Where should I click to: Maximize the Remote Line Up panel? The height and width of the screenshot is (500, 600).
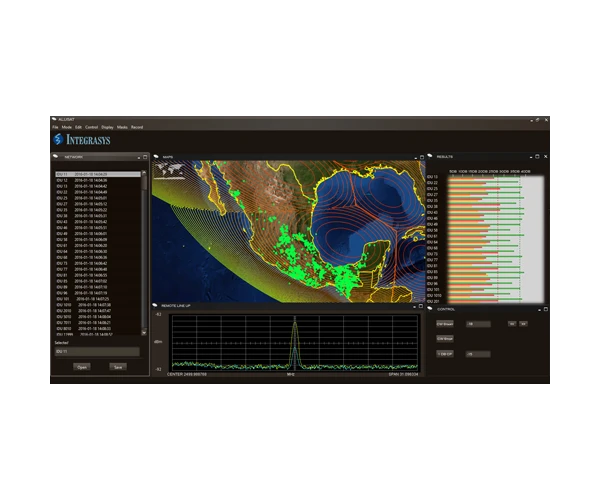click(x=421, y=306)
